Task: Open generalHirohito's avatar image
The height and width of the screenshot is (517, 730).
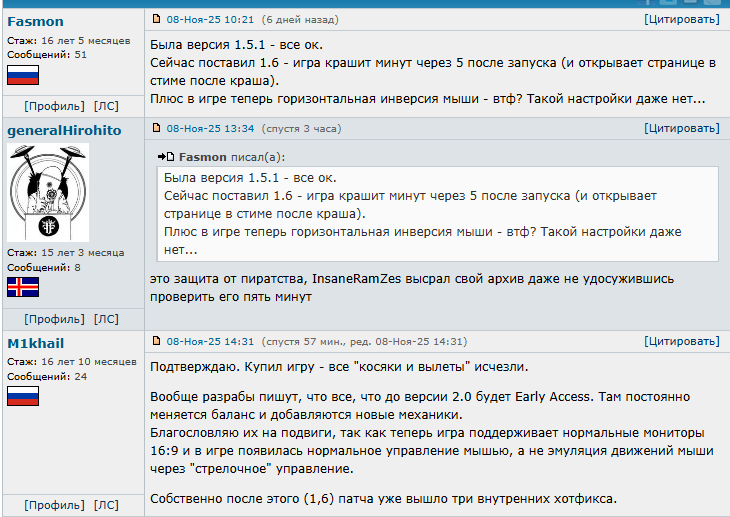Action: click(48, 192)
